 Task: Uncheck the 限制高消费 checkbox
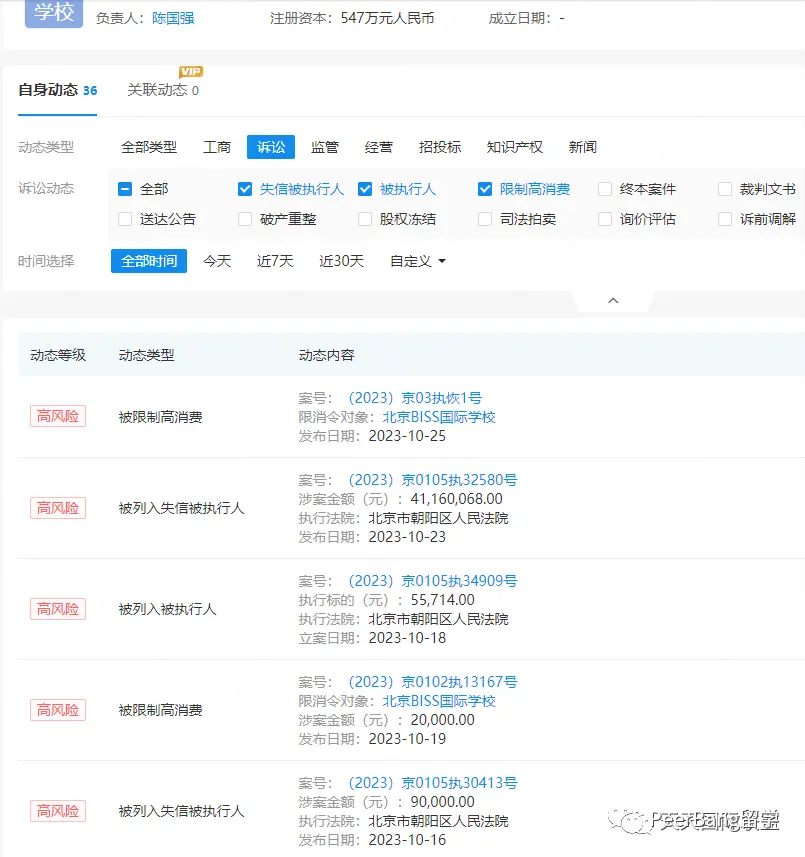pyautogui.click(x=485, y=189)
